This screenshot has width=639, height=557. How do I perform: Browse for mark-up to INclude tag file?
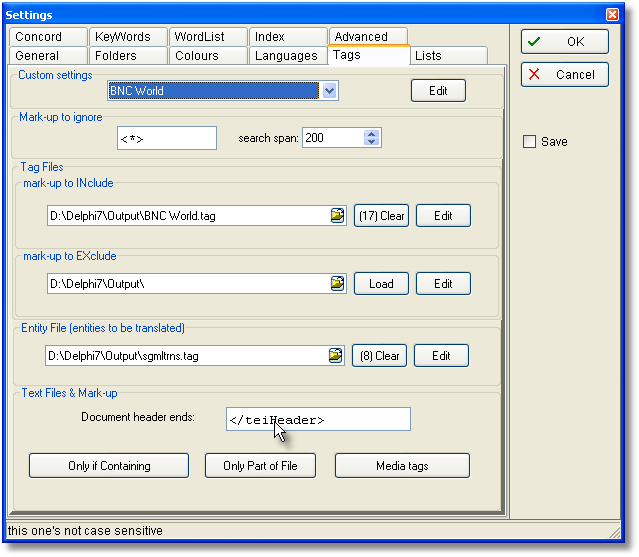337,215
